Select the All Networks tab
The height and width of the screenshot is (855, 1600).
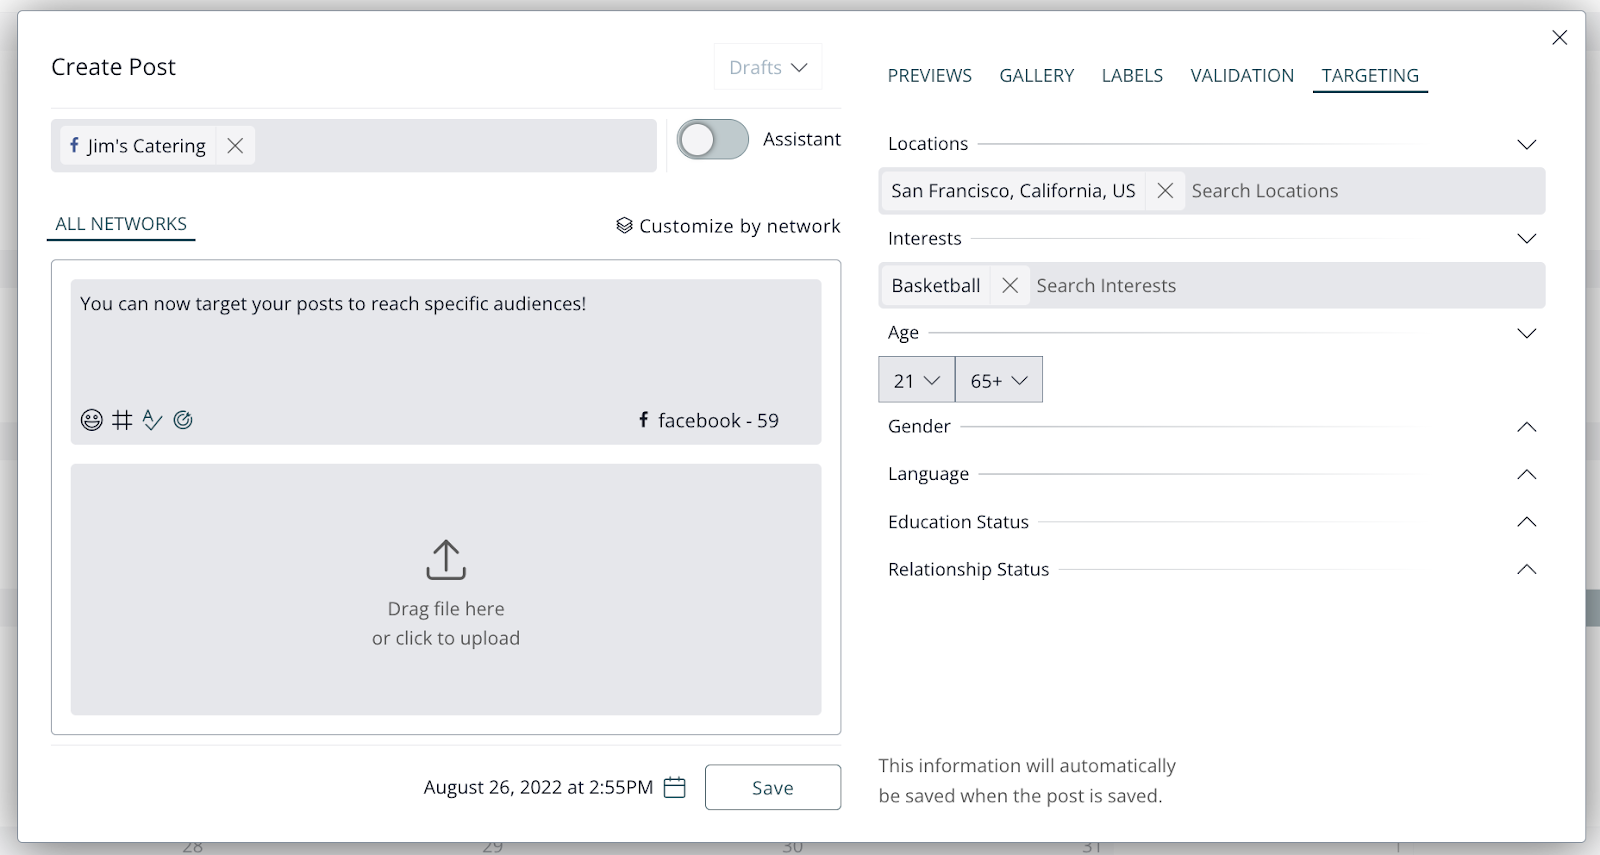(x=121, y=224)
